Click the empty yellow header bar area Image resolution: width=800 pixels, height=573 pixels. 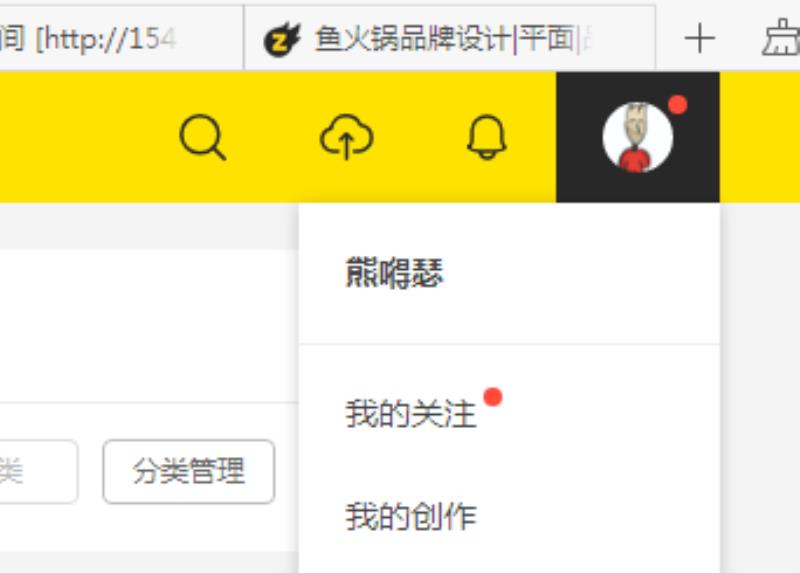click(x=87, y=137)
